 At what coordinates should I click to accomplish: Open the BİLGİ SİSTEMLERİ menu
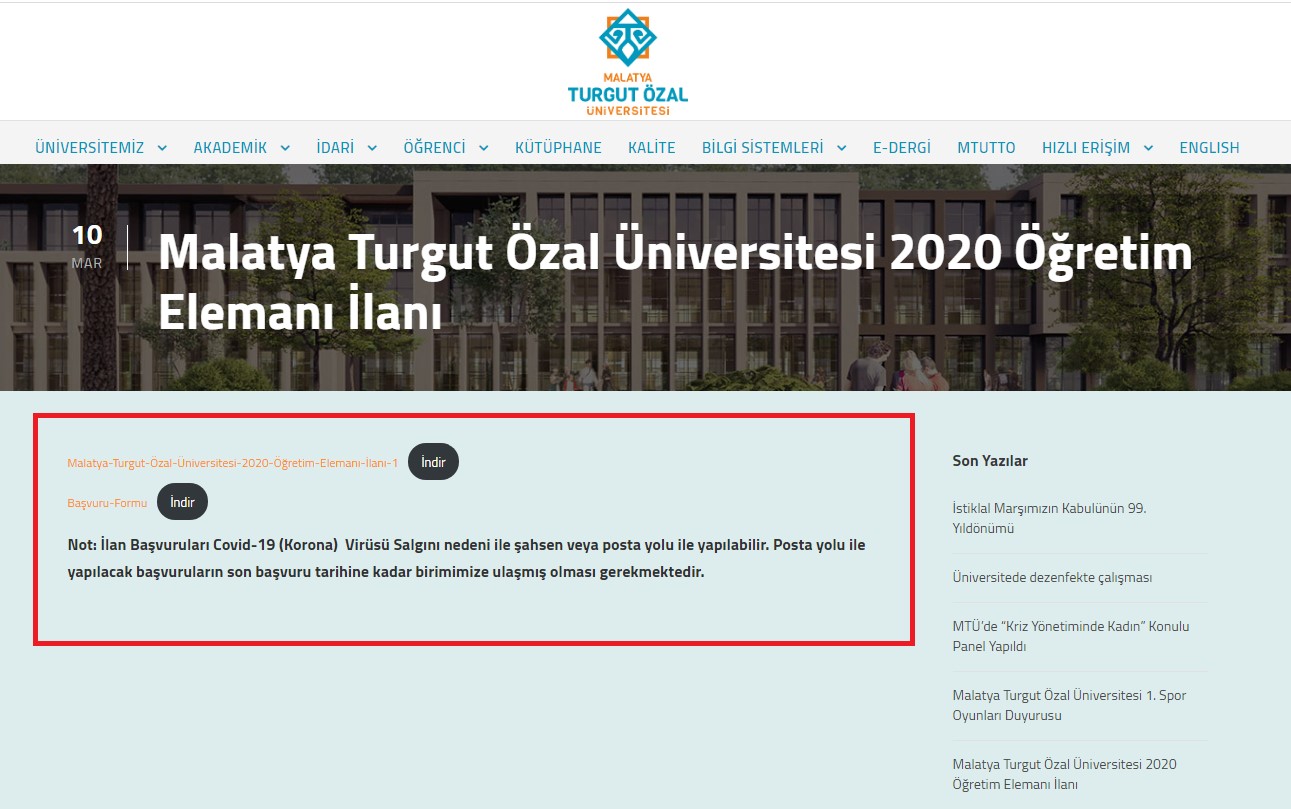pyautogui.click(x=763, y=147)
